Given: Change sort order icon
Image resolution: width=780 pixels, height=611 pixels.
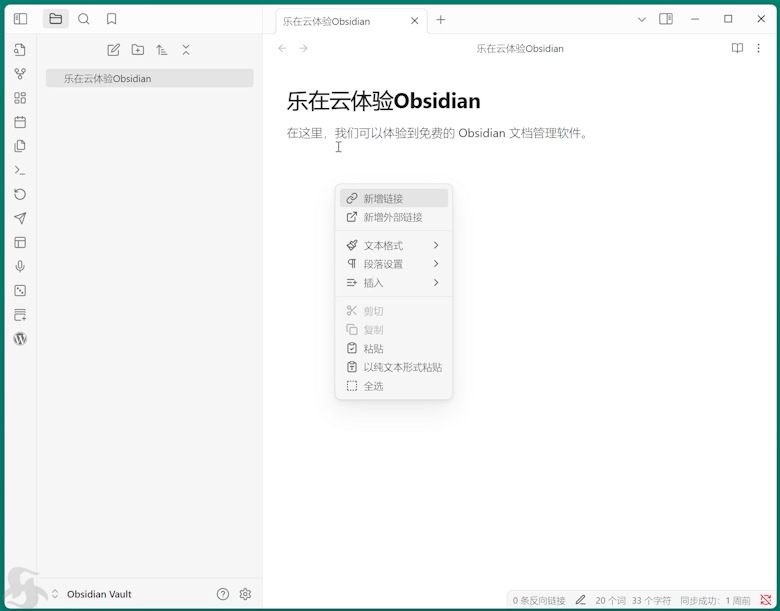Looking at the screenshot, I should (162, 50).
